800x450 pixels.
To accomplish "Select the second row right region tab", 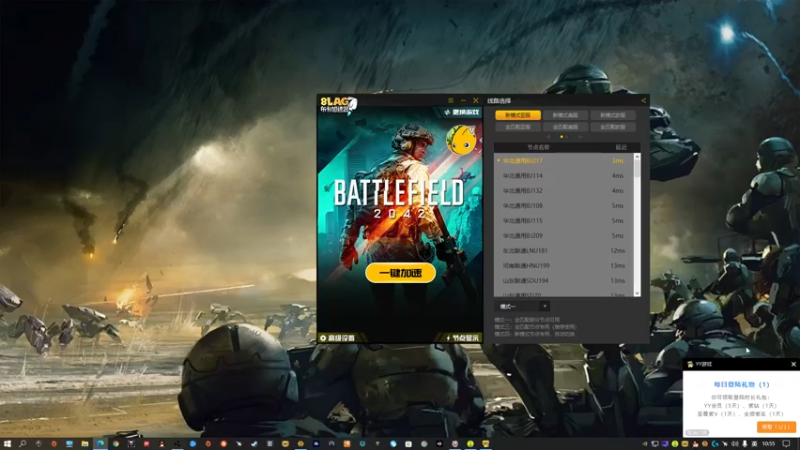I will click(613, 127).
